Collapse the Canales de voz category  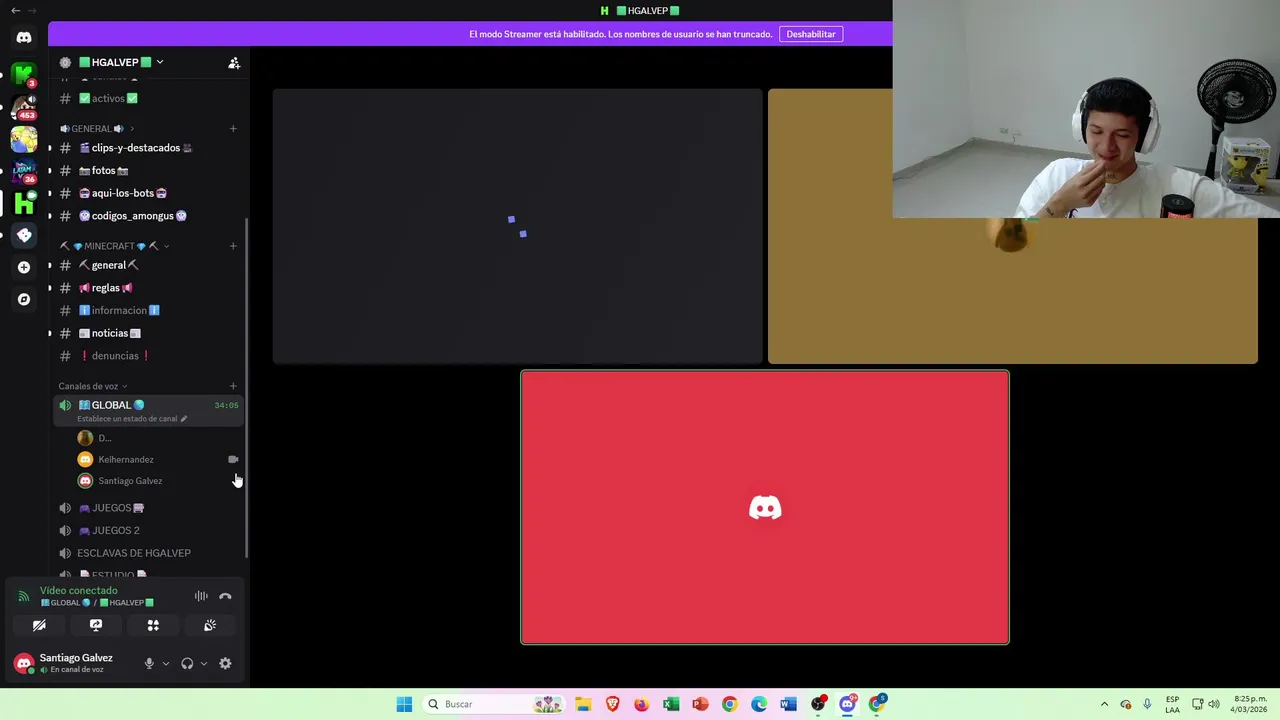[x=93, y=386]
